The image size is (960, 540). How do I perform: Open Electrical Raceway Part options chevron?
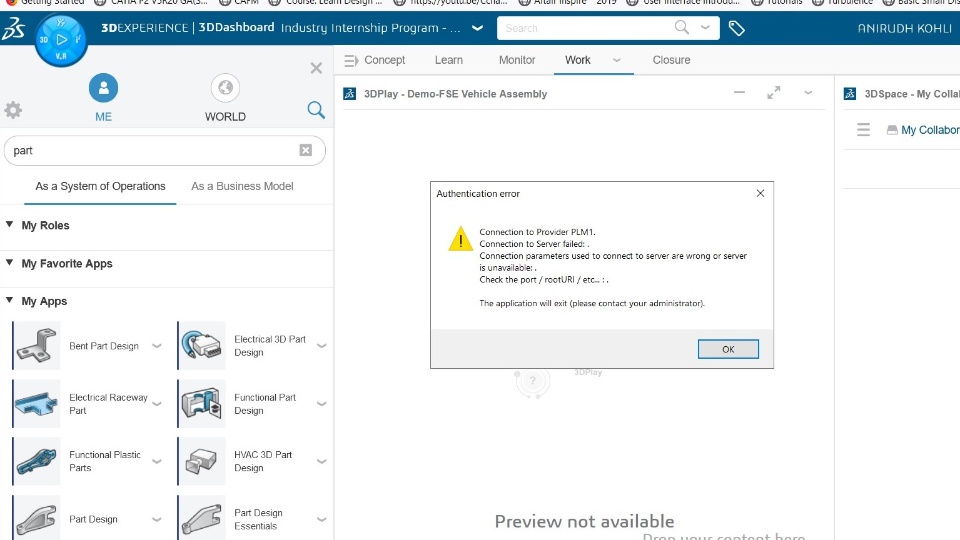click(157, 403)
